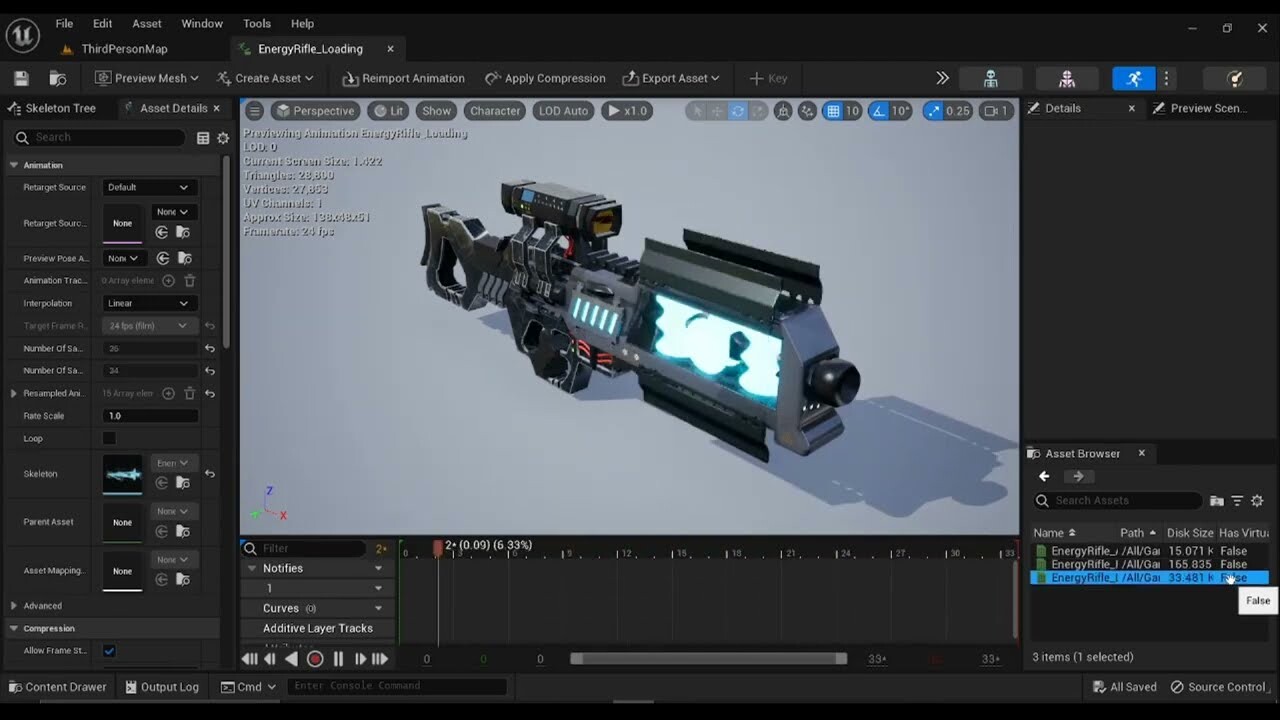Open the Asset Browser settings gear
This screenshot has width=1280, height=720.
(x=1257, y=501)
